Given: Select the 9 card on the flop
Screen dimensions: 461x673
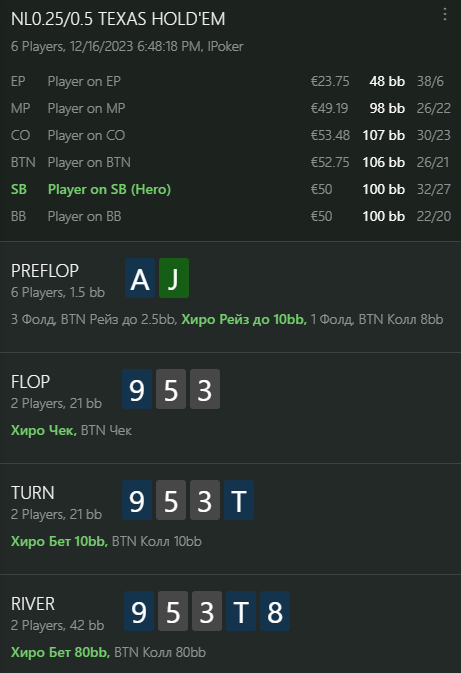Looking at the screenshot, I should coord(137,389).
